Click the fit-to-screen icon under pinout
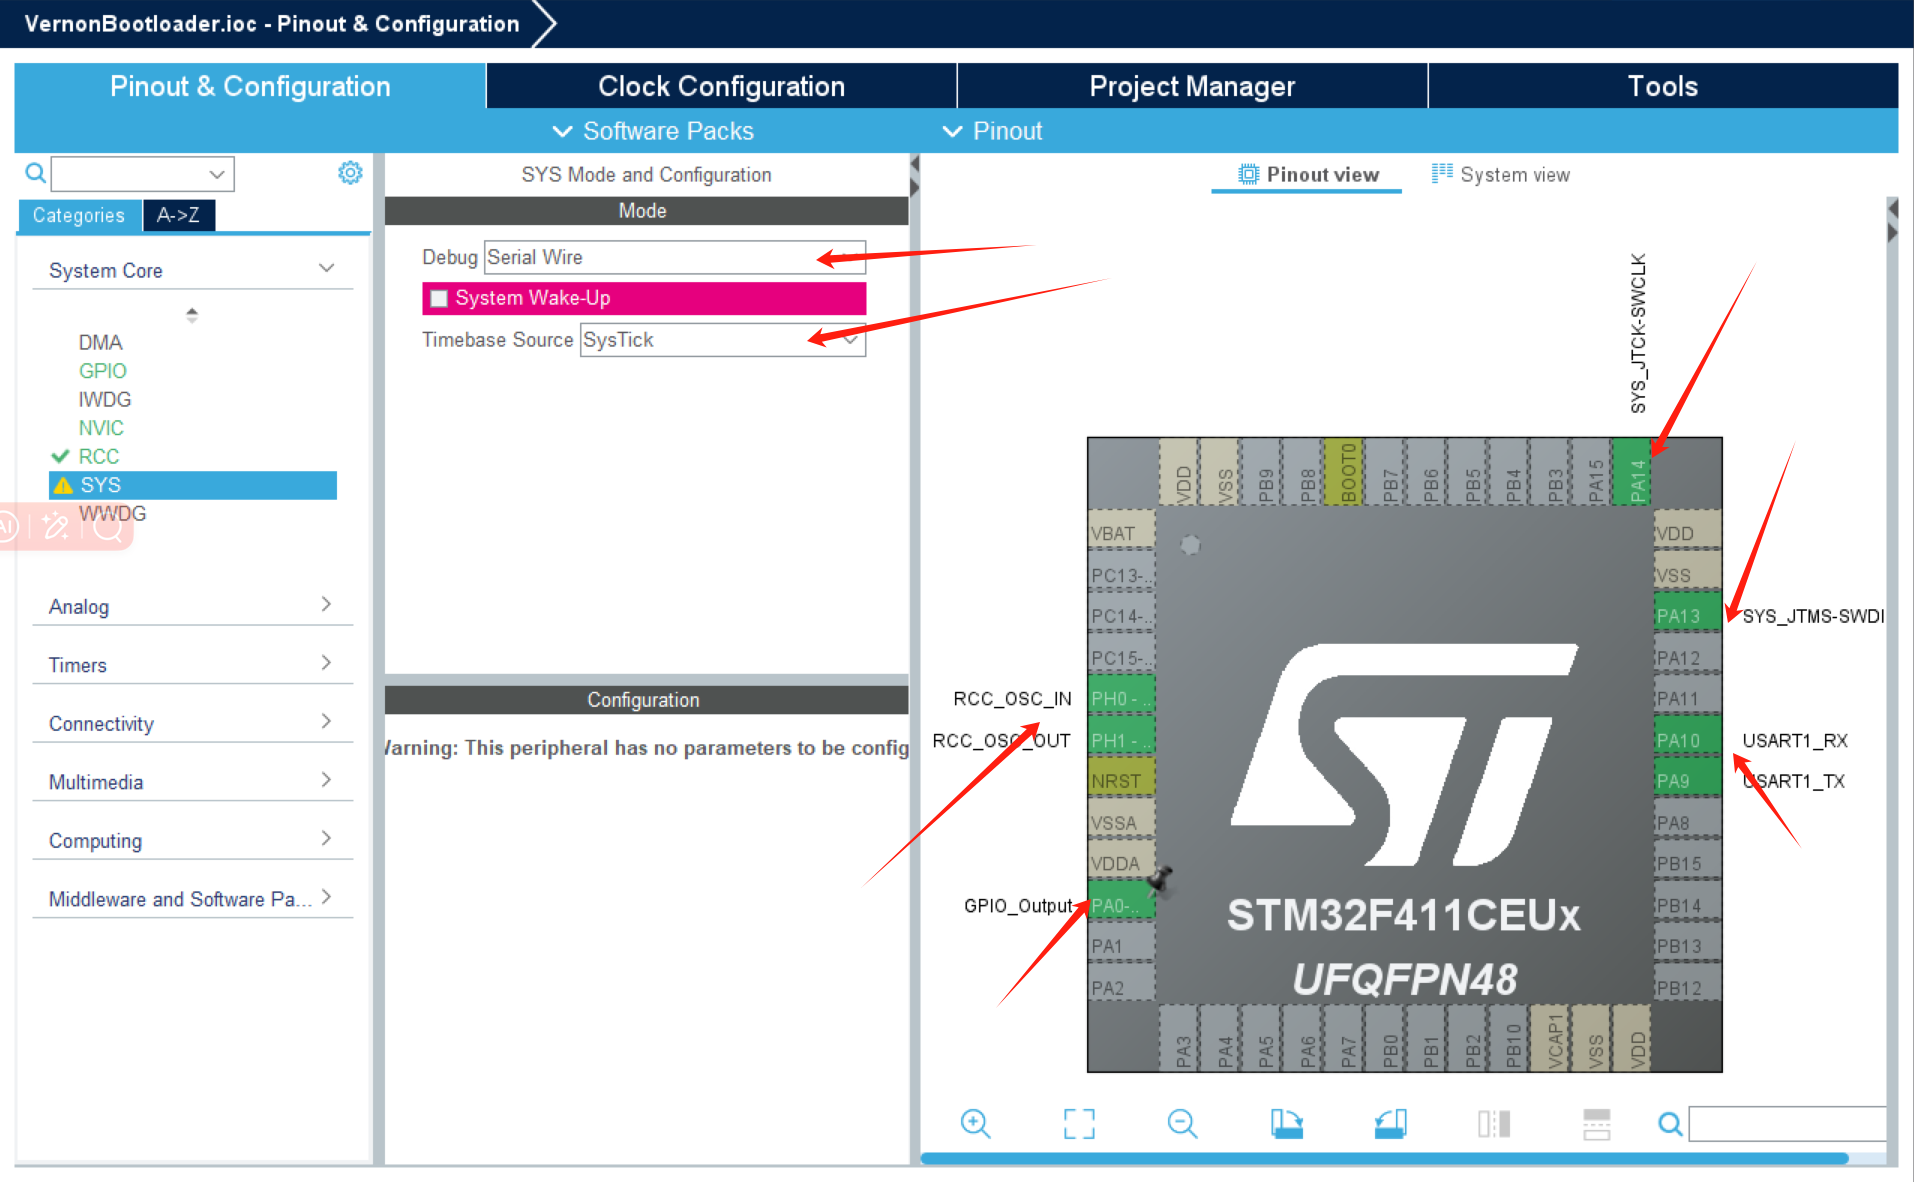Image resolution: width=1914 pixels, height=1182 pixels. (1079, 1124)
